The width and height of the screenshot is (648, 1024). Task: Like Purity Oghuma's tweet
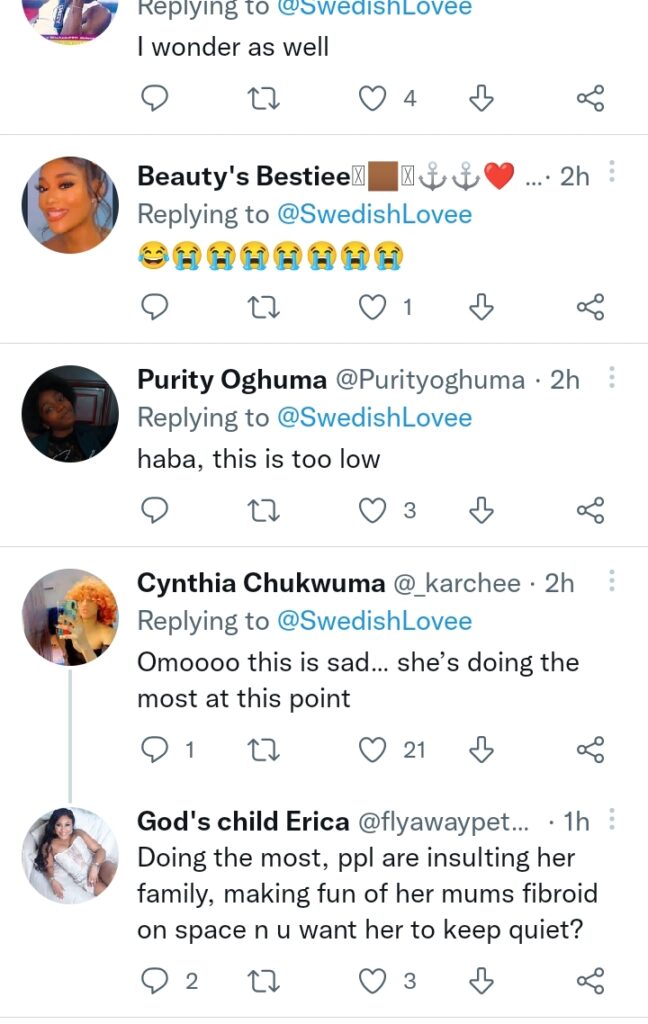[x=372, y=511]
